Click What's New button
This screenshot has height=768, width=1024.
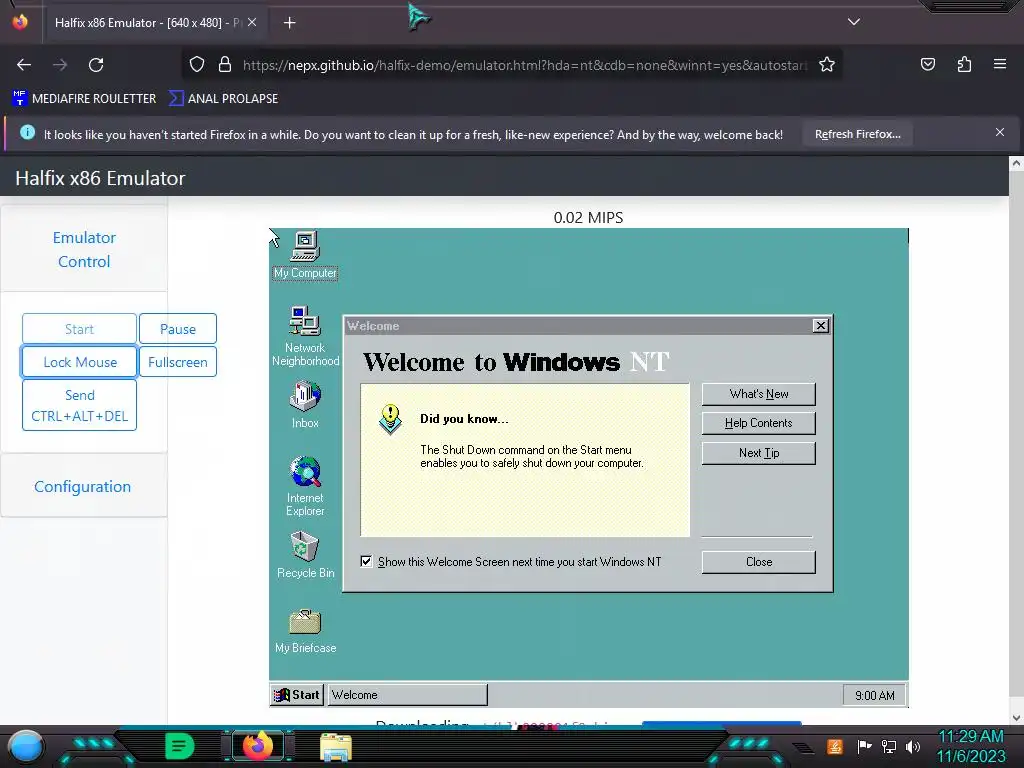coord(758,394)
